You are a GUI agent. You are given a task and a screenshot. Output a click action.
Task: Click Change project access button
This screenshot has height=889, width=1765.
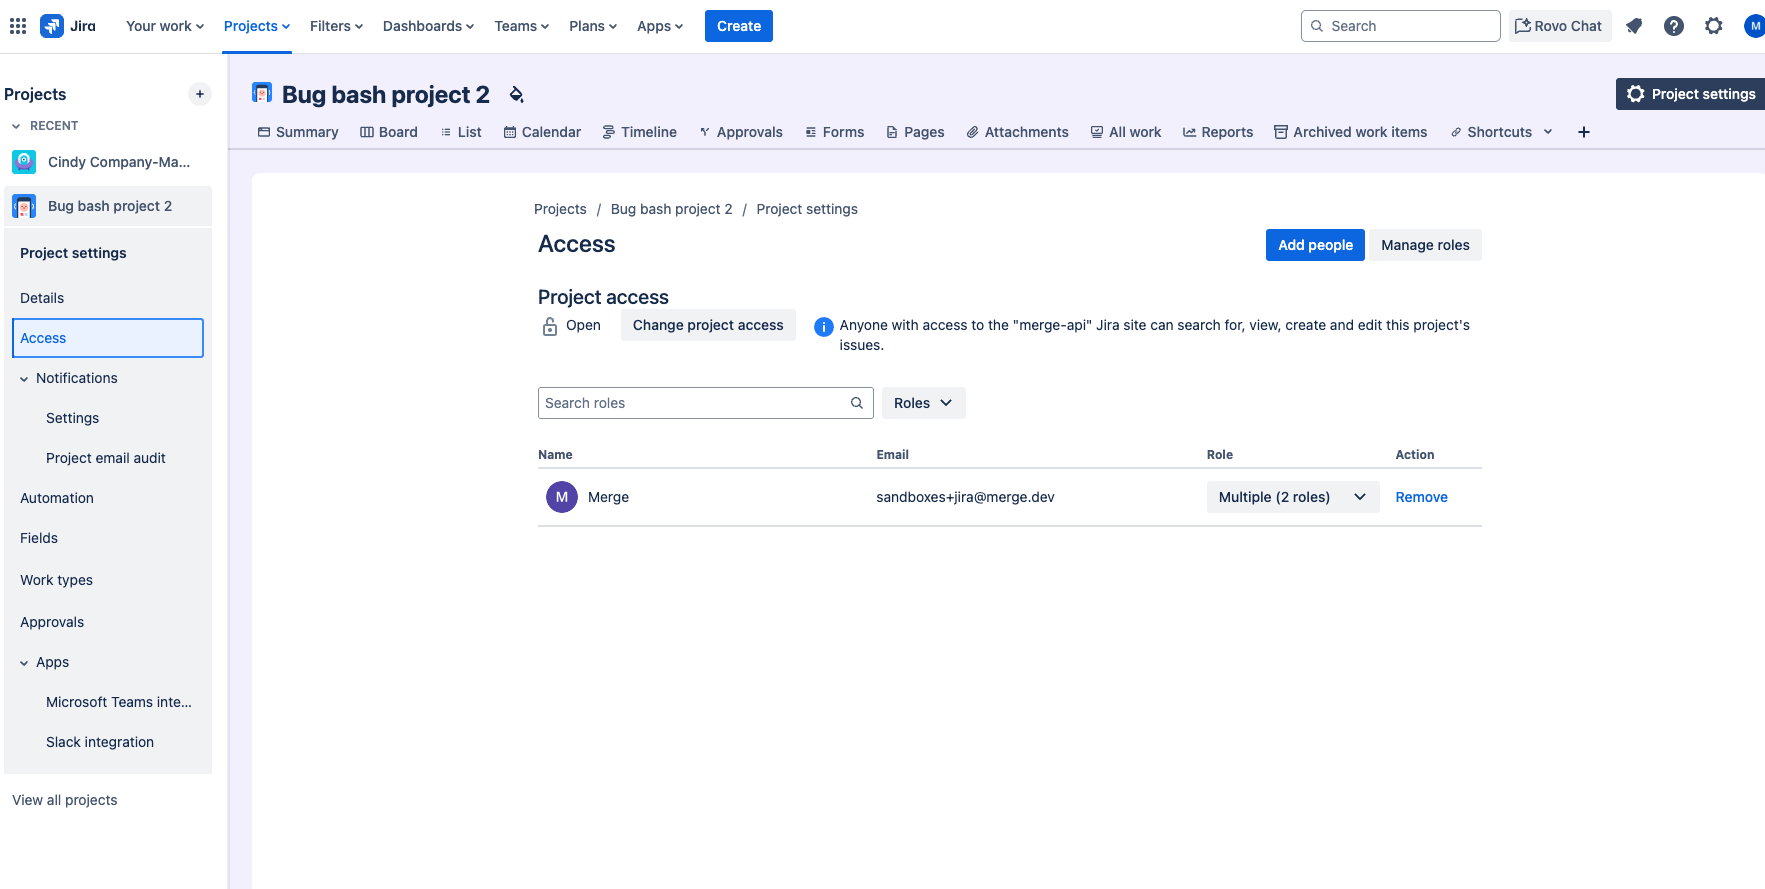tap(708, 325)
